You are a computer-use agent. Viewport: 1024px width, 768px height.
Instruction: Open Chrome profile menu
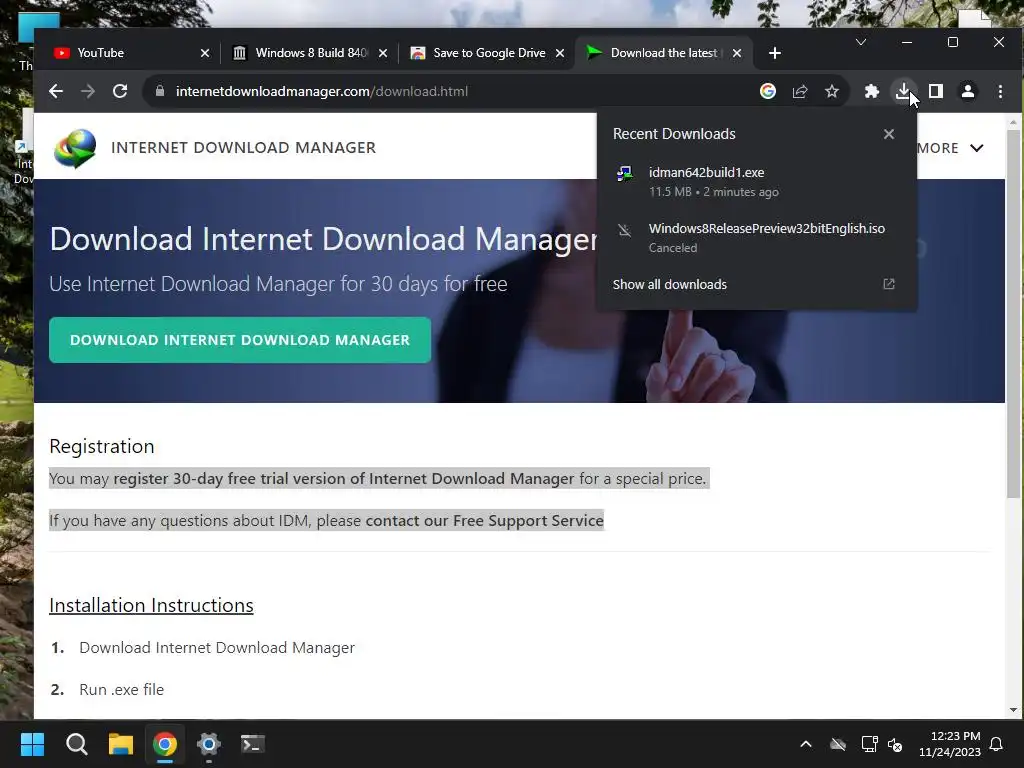tap(968, 91)
